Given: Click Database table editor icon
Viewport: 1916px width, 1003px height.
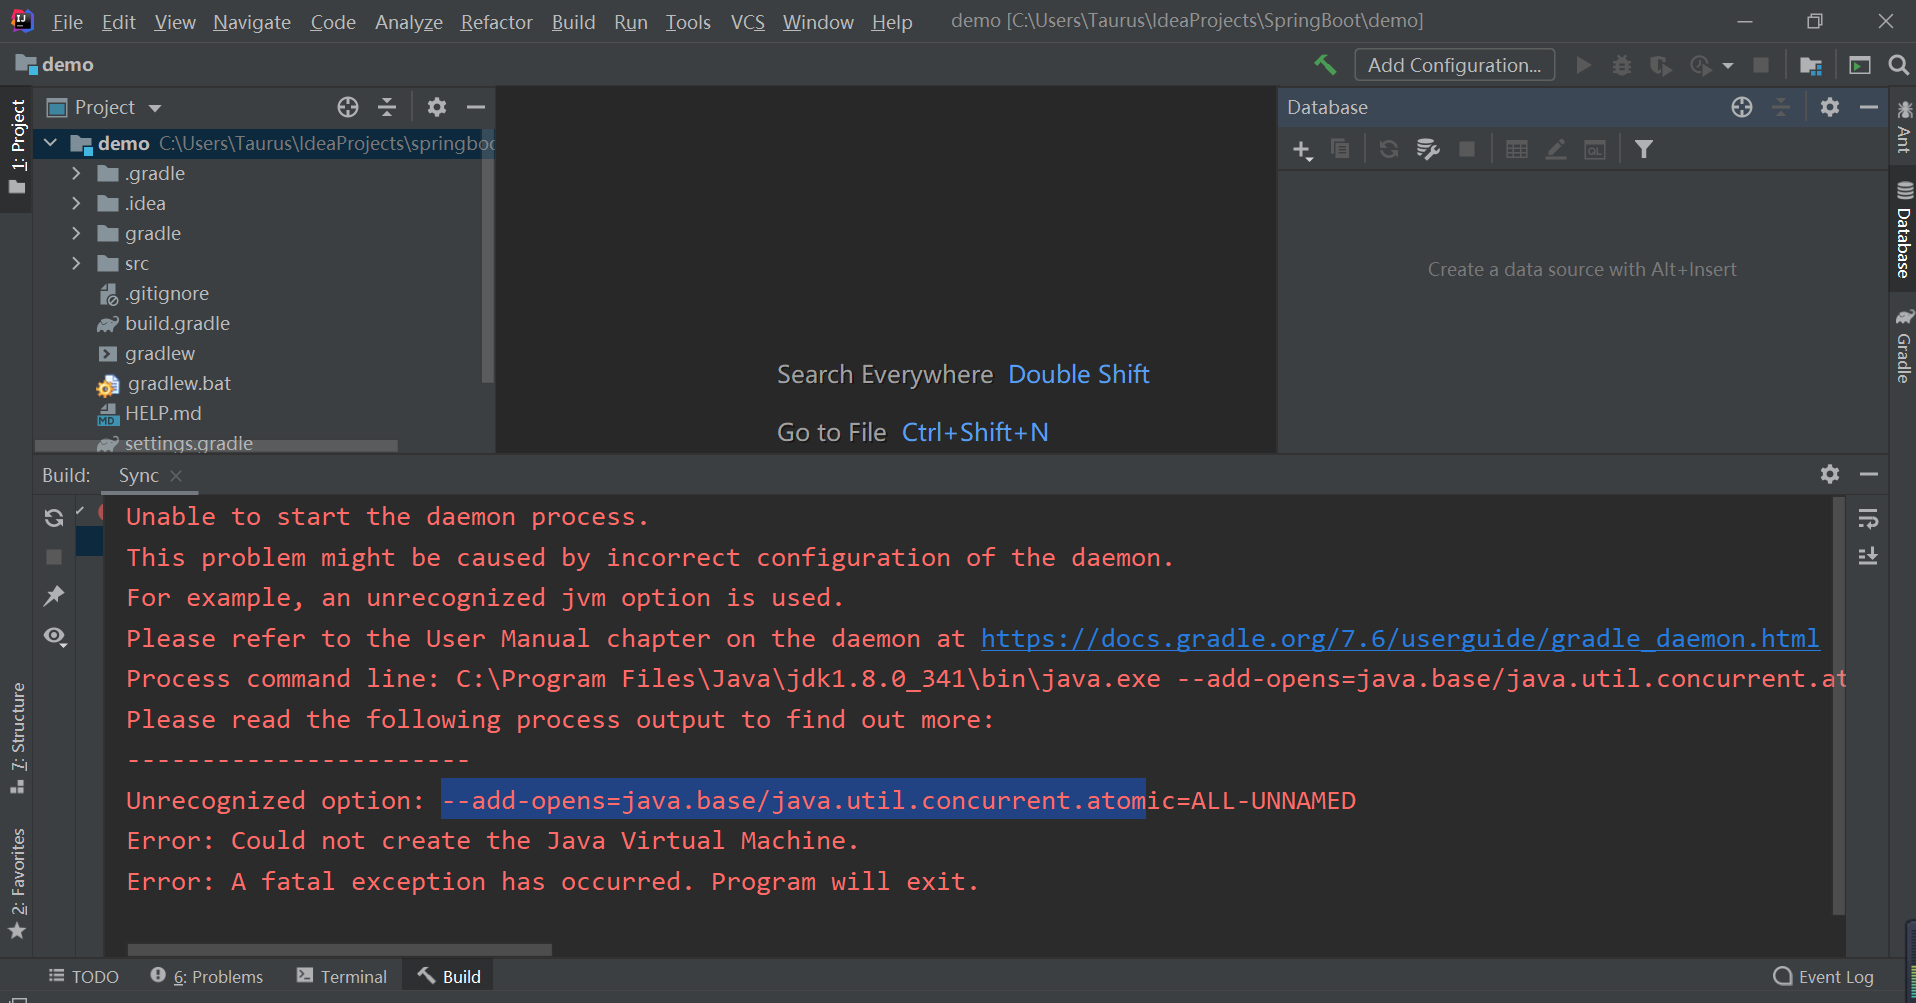Looking at the screenshot, I should coord(1517,150).
